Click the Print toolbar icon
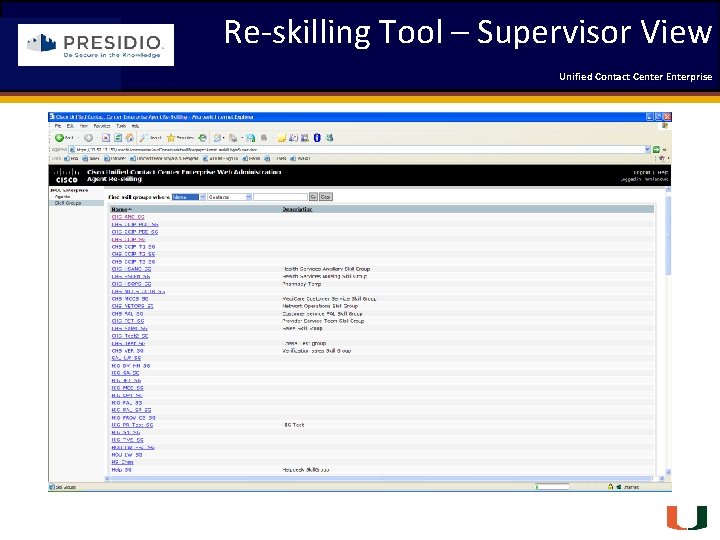This screenshot has height=540, width=720. pos(233,138)
